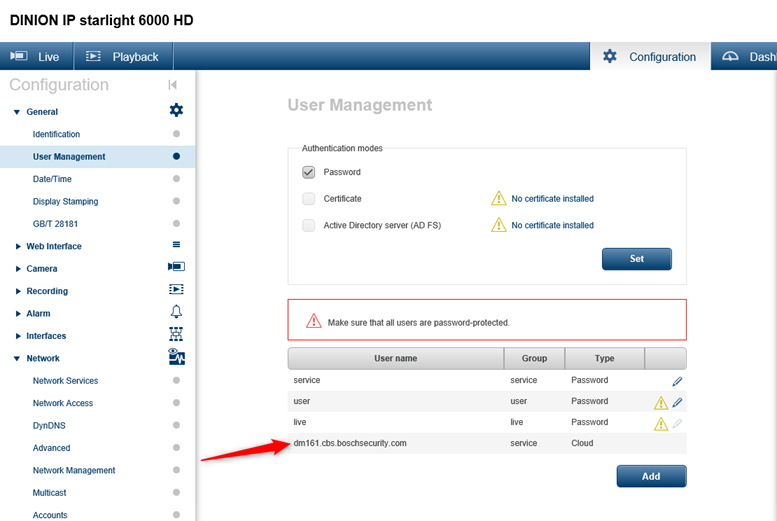Image resolution: width=777 pixels, height=521 pixels.
Task: Open Display Stamping settings
Action: 65,201
